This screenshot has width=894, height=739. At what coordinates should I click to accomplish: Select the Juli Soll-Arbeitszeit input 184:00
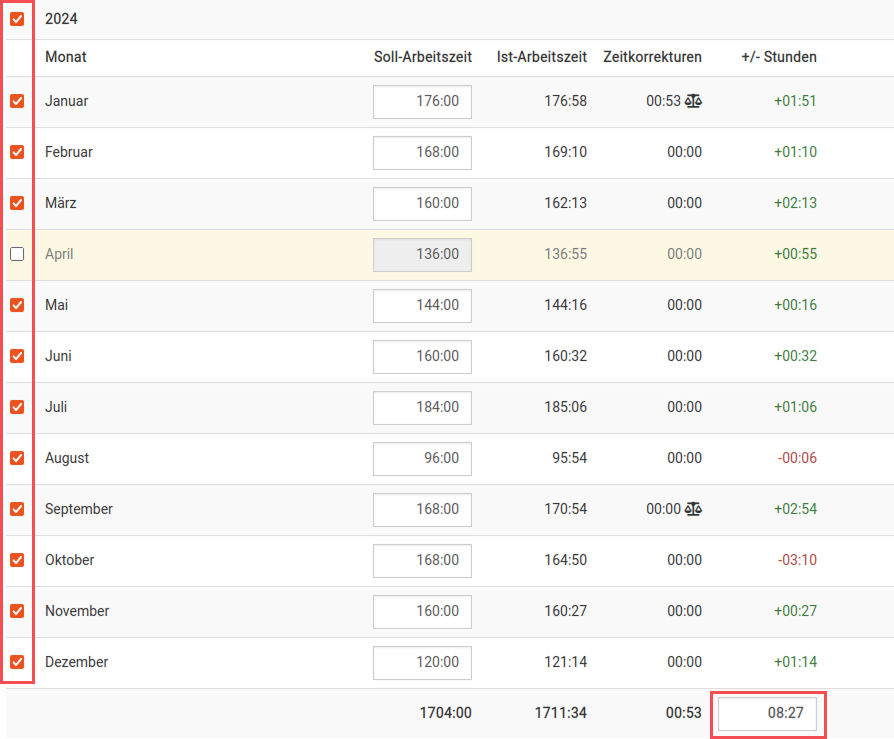(422, 407)
